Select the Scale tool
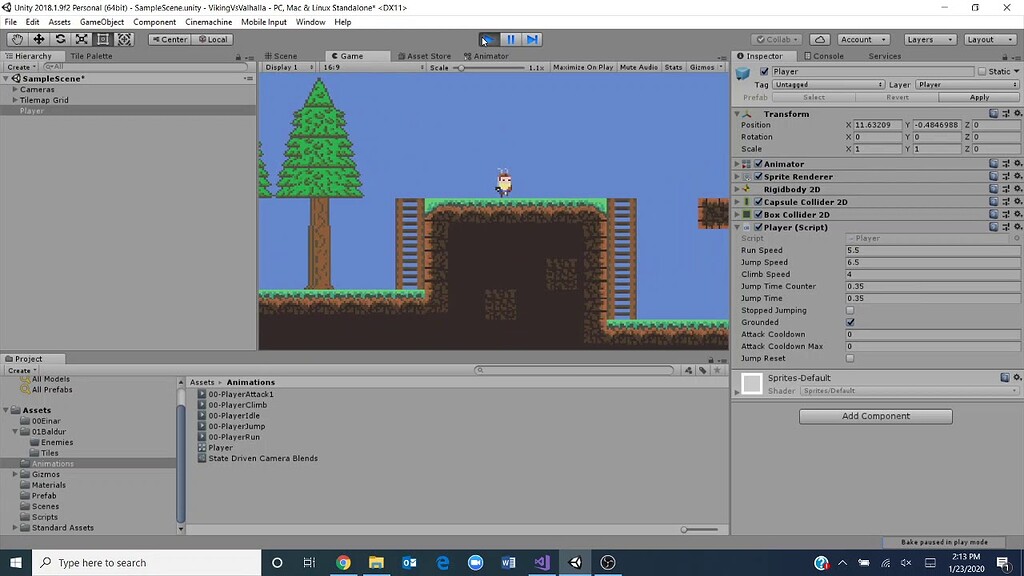The height and width of the screenshot is (576, 1024). click(x=80, y=40)
